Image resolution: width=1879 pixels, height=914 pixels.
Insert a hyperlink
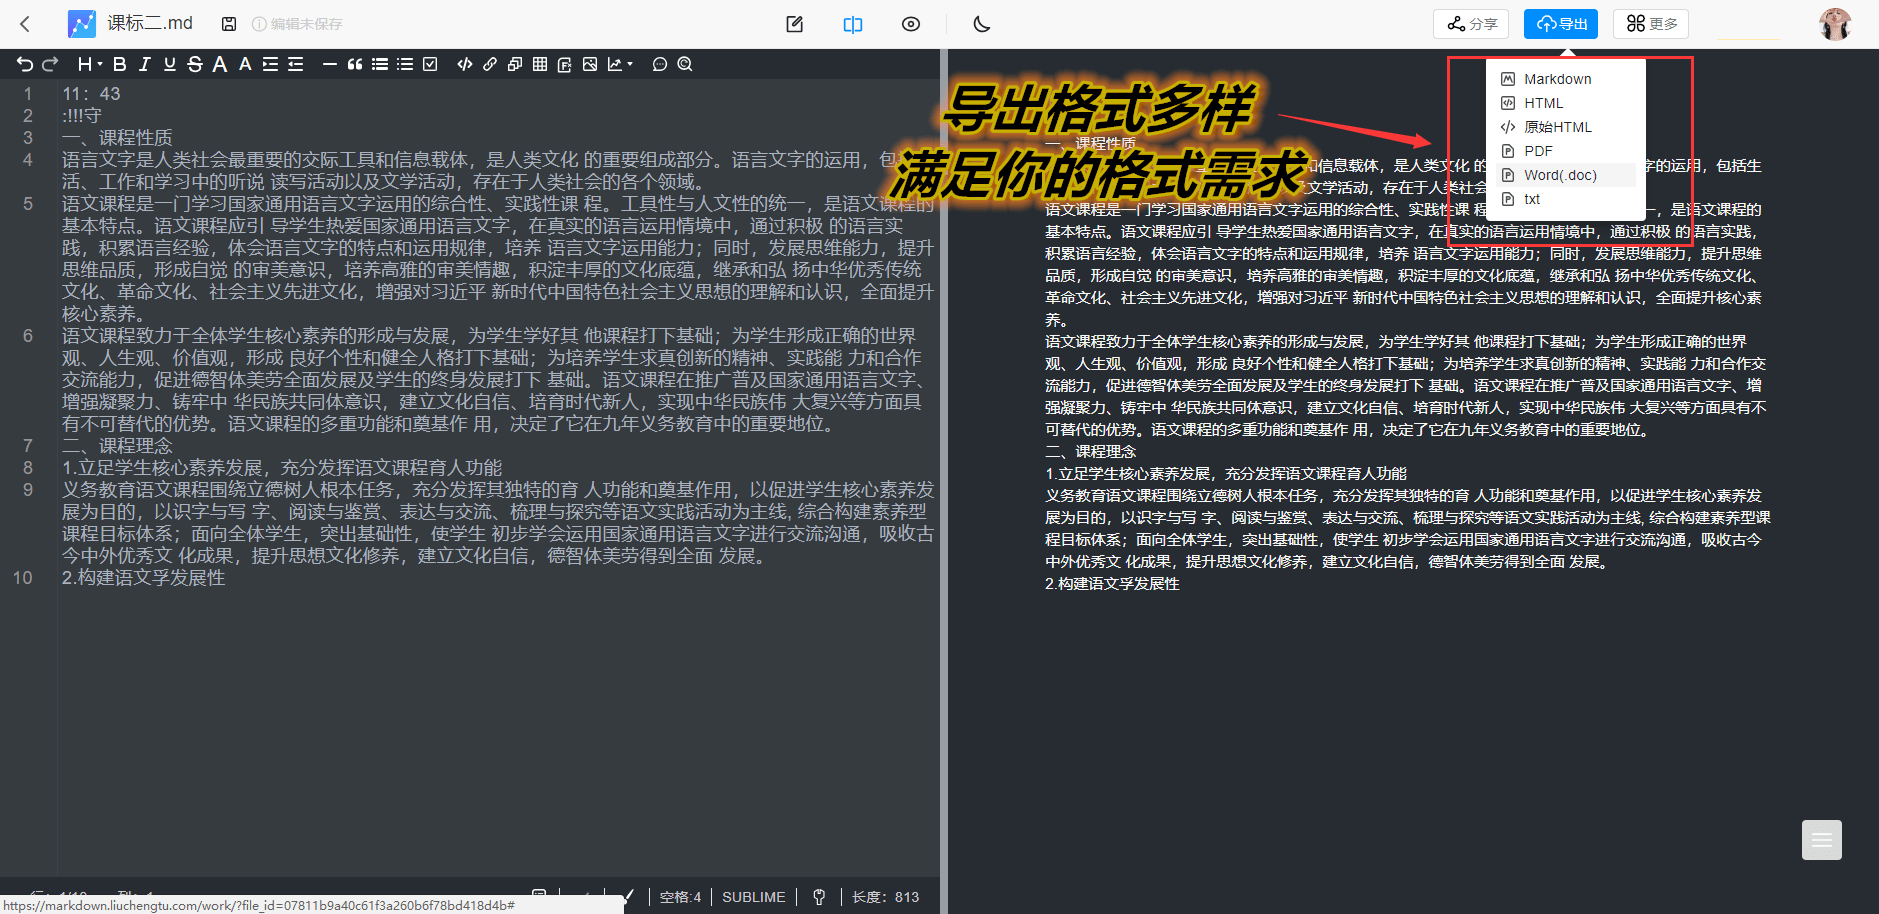tap(490, 64)
